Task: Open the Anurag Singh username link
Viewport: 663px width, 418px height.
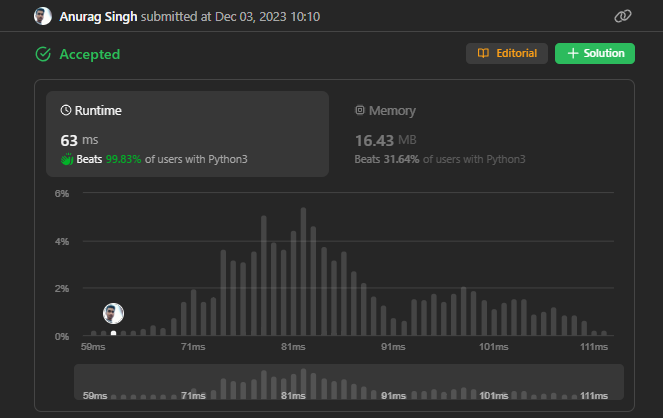Action: click(x=97, y=17)
